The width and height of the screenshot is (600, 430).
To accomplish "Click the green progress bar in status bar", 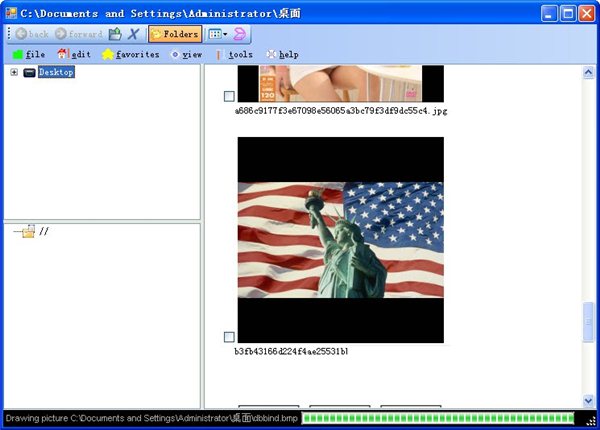I will [438, 418].
